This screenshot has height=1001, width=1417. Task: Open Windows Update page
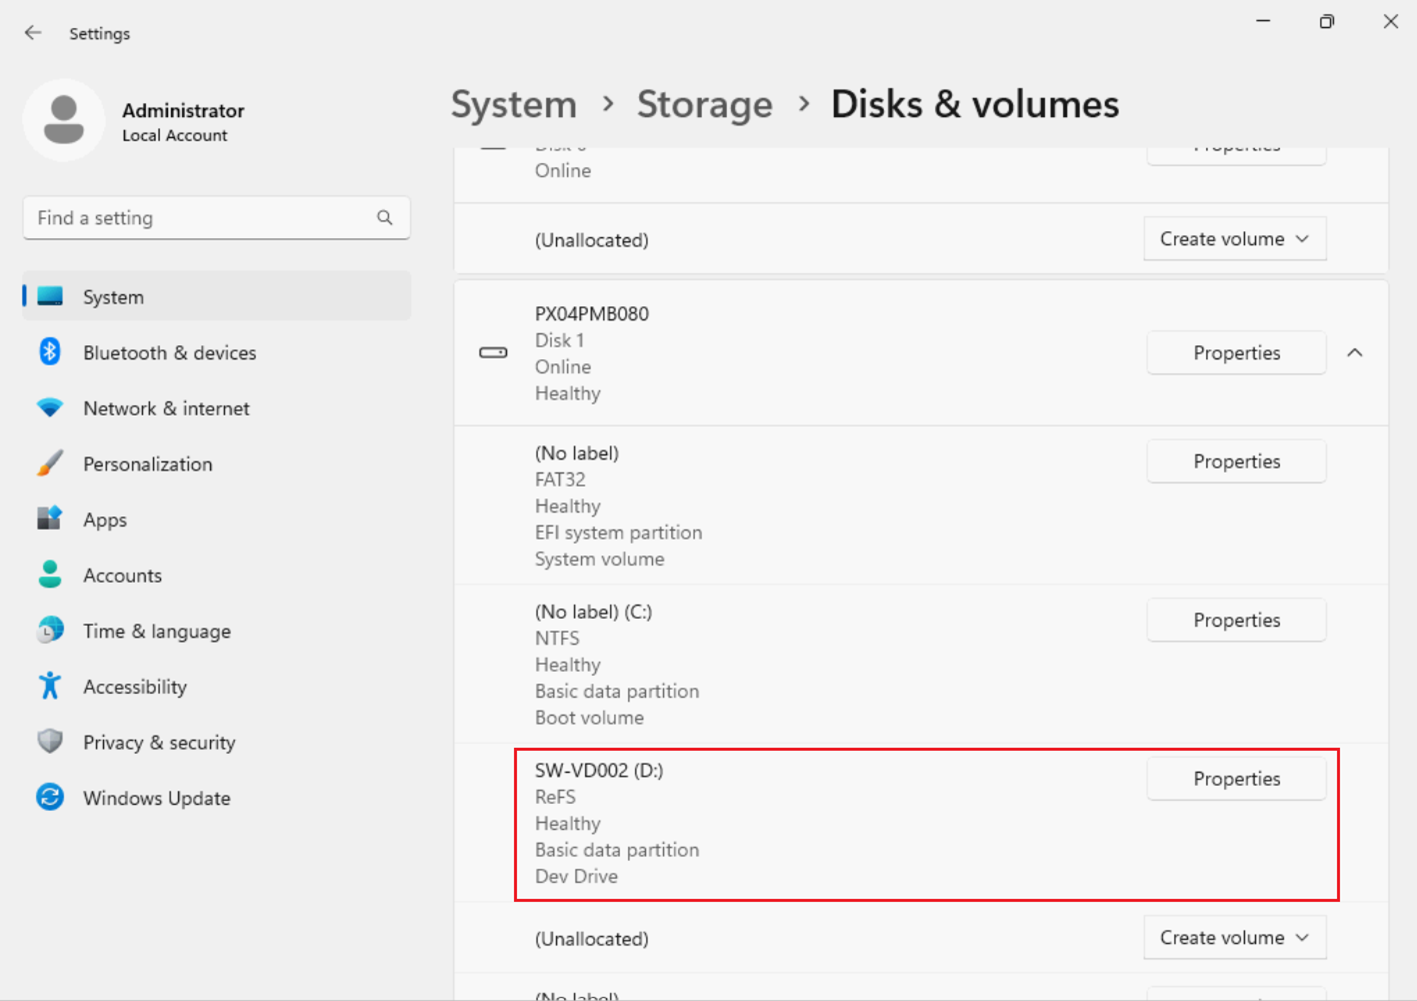tap(156, 798)
